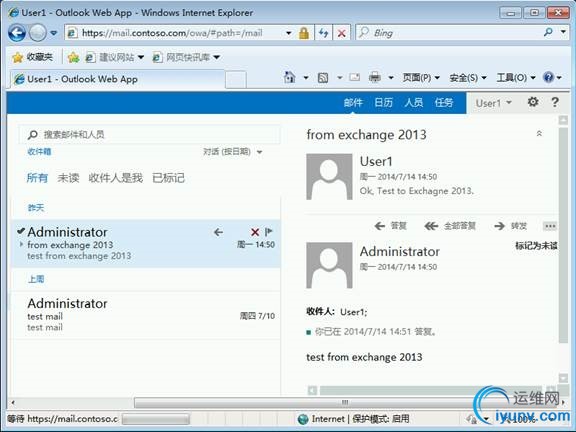Screen dimensions: 576x432
Task: Click the printer icon in the command bar
Action: 374,77
